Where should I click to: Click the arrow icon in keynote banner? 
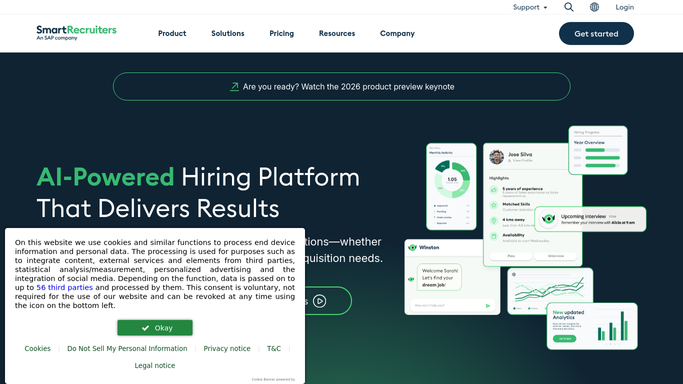(x=234, y=87)
